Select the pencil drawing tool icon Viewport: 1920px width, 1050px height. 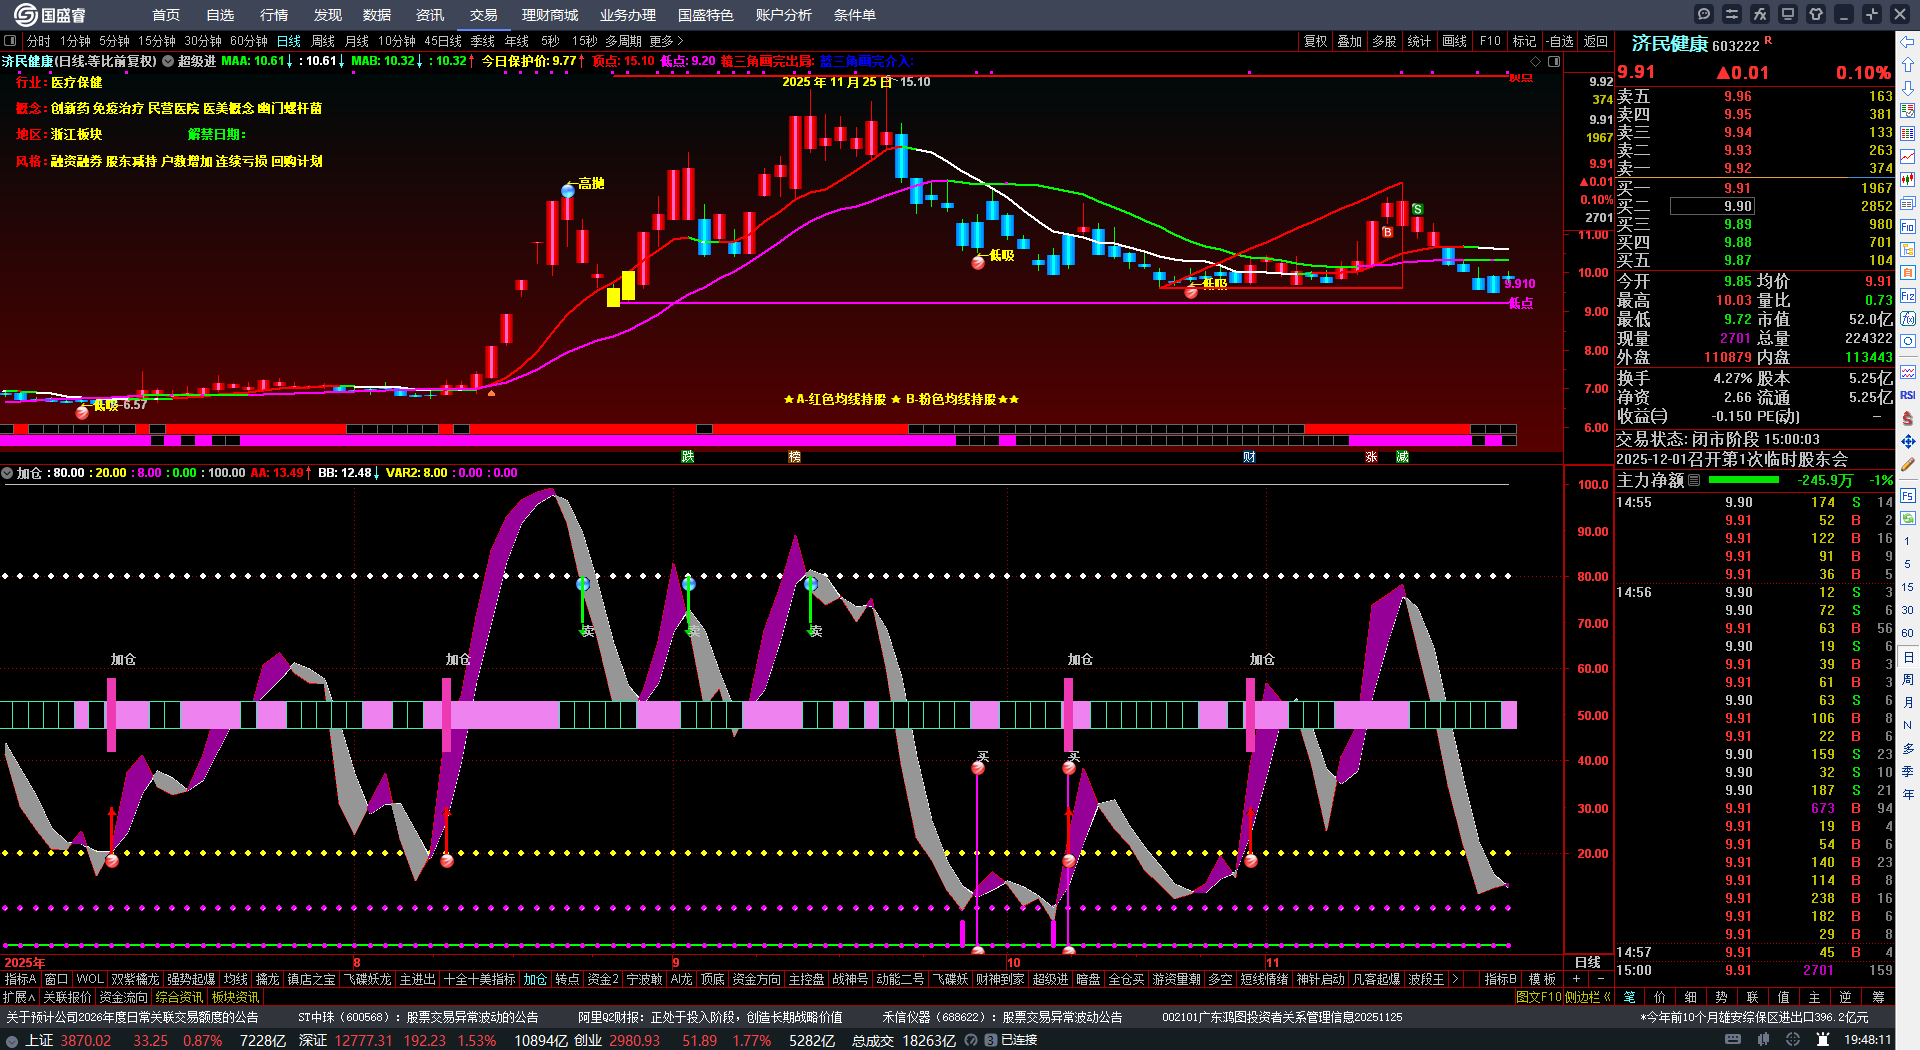coord(1908,464)
